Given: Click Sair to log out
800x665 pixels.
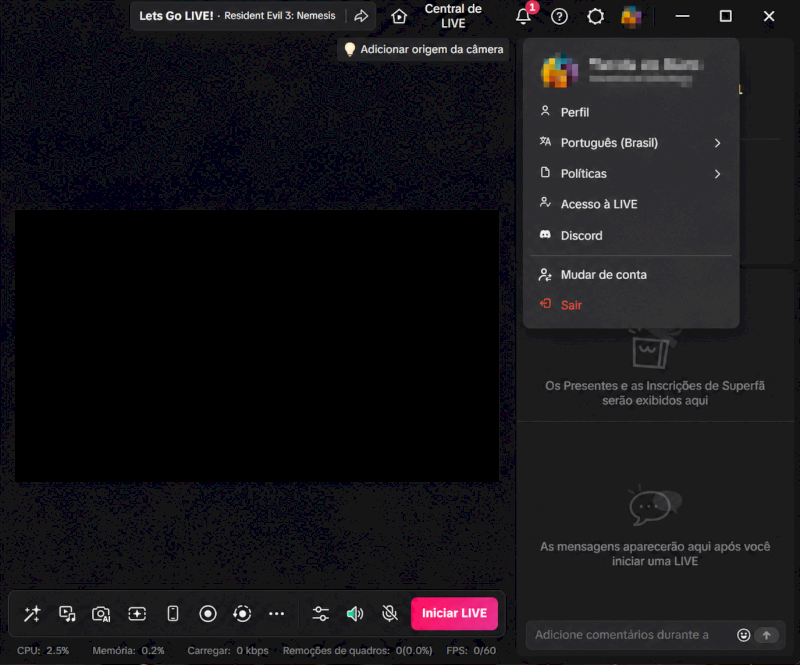Looking at the screenshot, I should (x=631, y=305).
